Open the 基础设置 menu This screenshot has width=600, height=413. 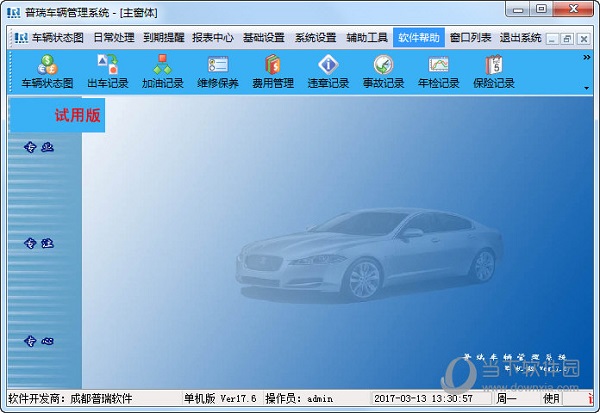pyautogui.click(x=265, y=38)
